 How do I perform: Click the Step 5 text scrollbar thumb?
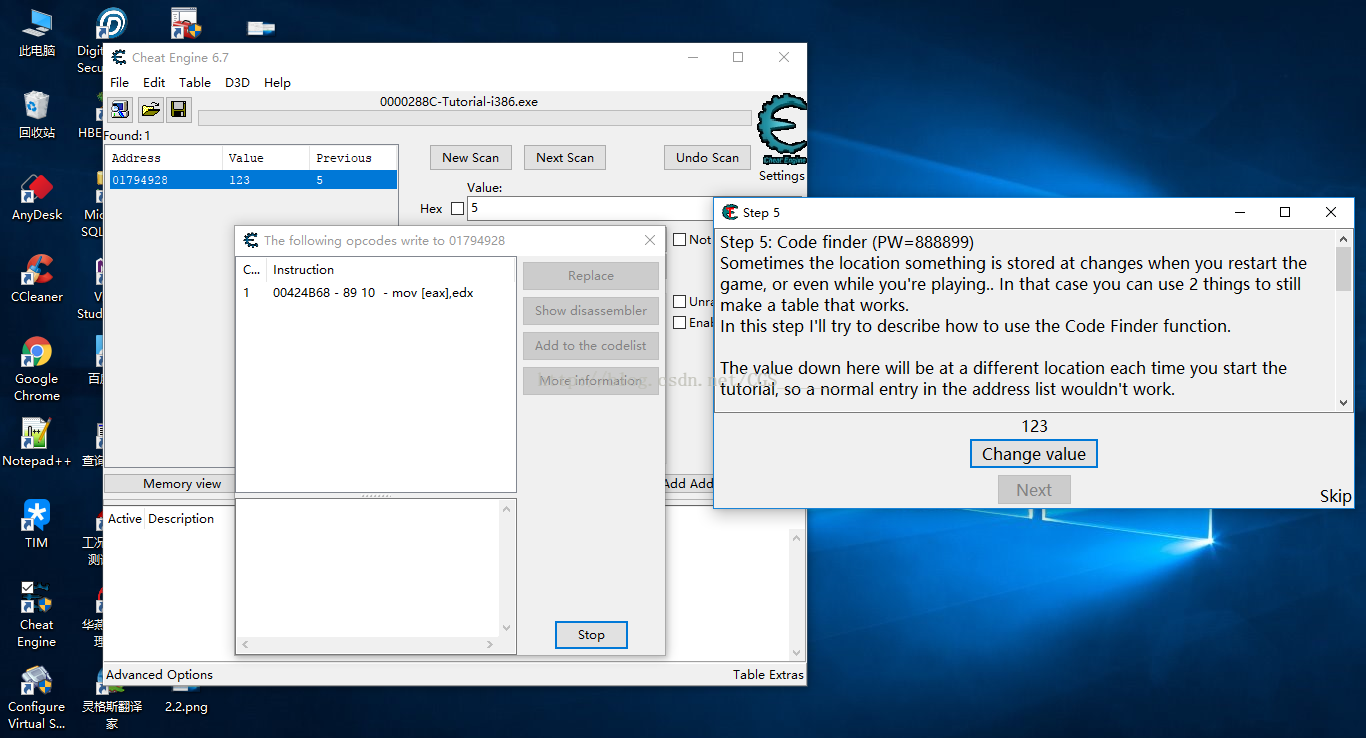[x=1344, y=268]
